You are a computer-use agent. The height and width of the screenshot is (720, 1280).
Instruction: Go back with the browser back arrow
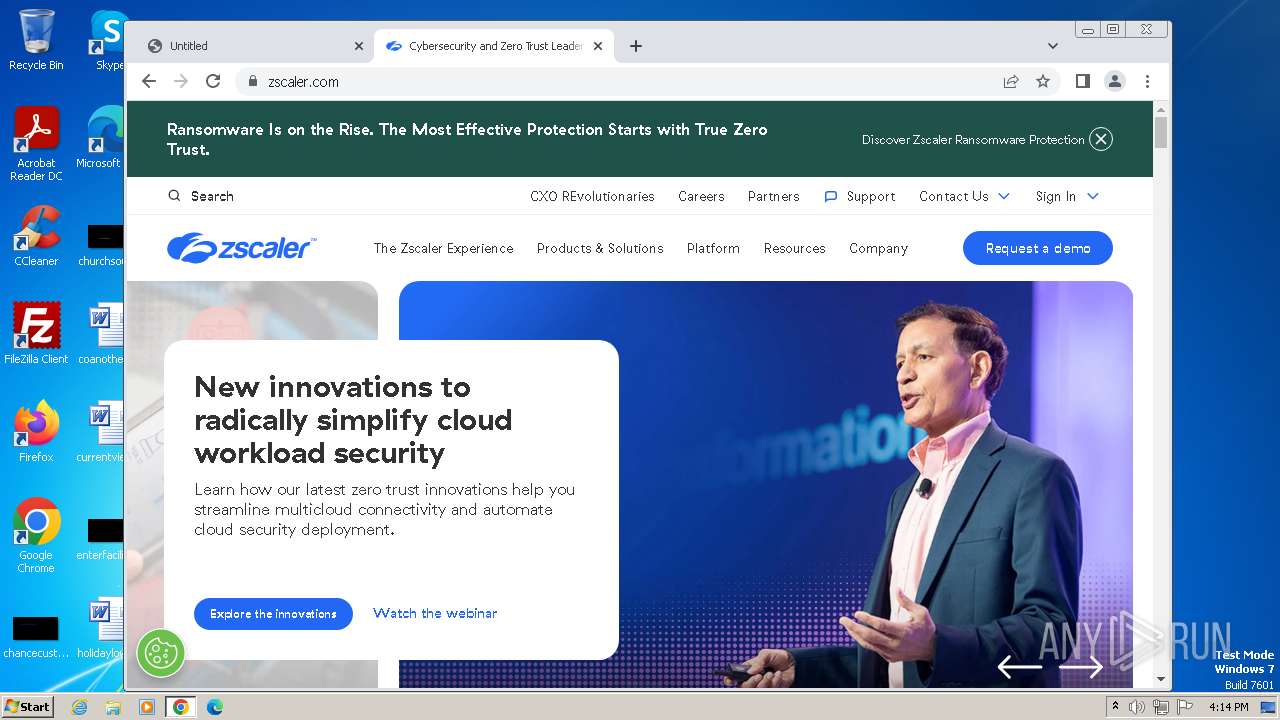[149, 81]
